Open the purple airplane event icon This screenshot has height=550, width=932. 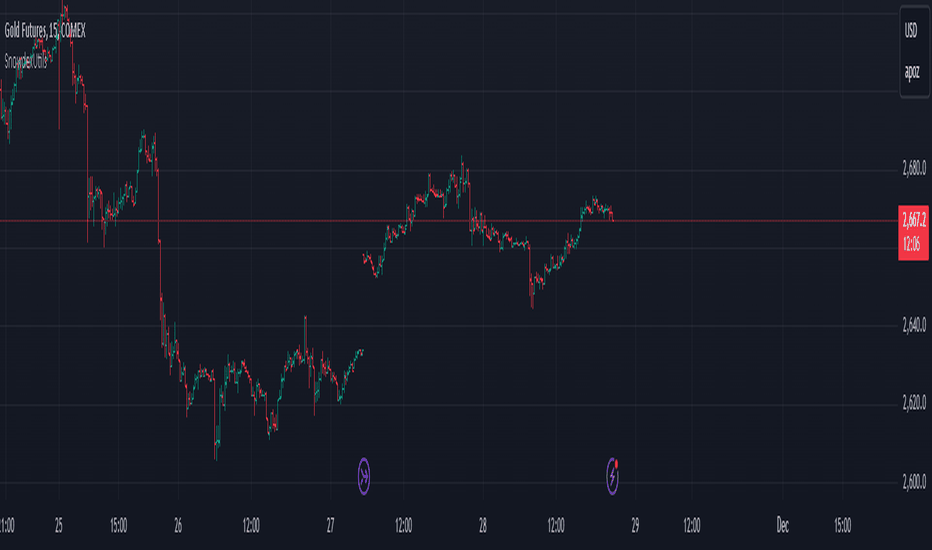coord(364,476)
